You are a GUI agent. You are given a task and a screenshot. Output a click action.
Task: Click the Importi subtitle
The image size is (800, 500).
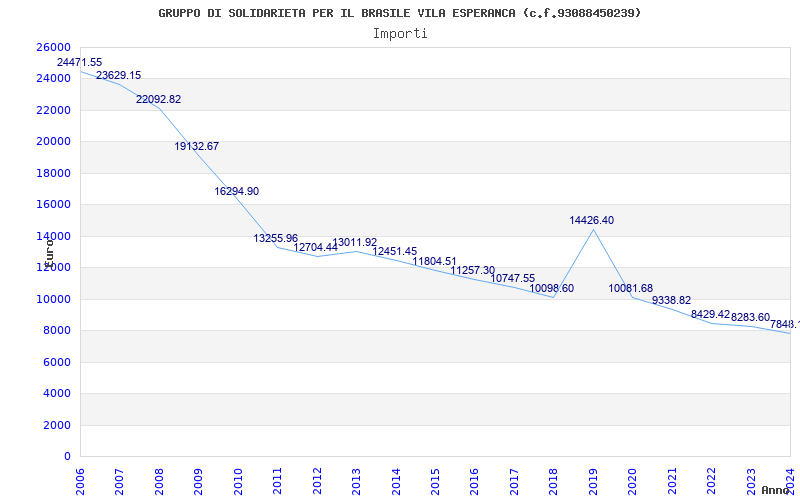coord(400,34)
